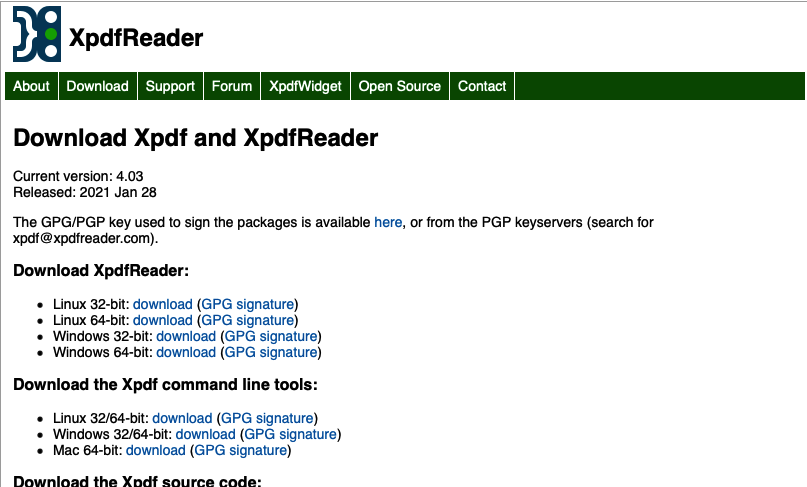Image resolution: width=807 pixels, height=487 pixels.
Task: Open GPG signature for Windows 64-bit reader
Action: [271, 352]
